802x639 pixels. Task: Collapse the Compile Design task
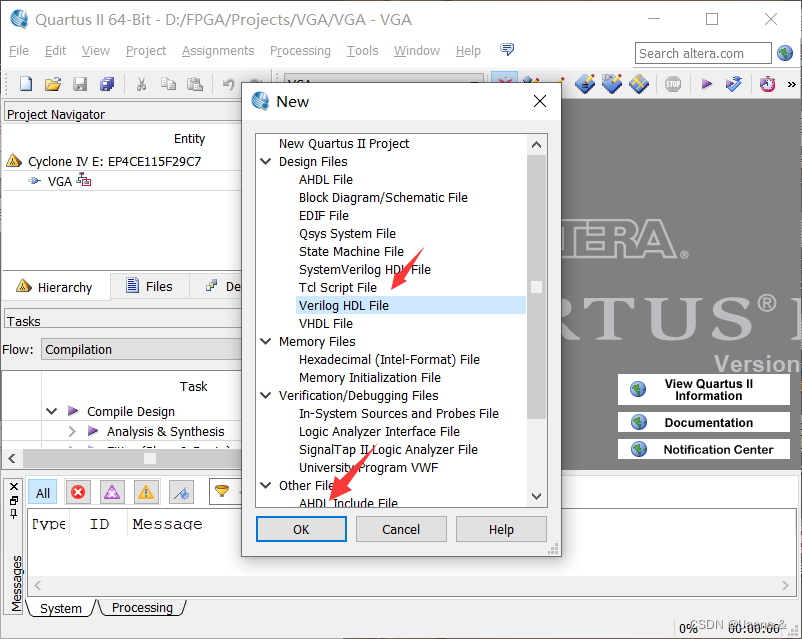pyautogui.click(x=52, y=411)
